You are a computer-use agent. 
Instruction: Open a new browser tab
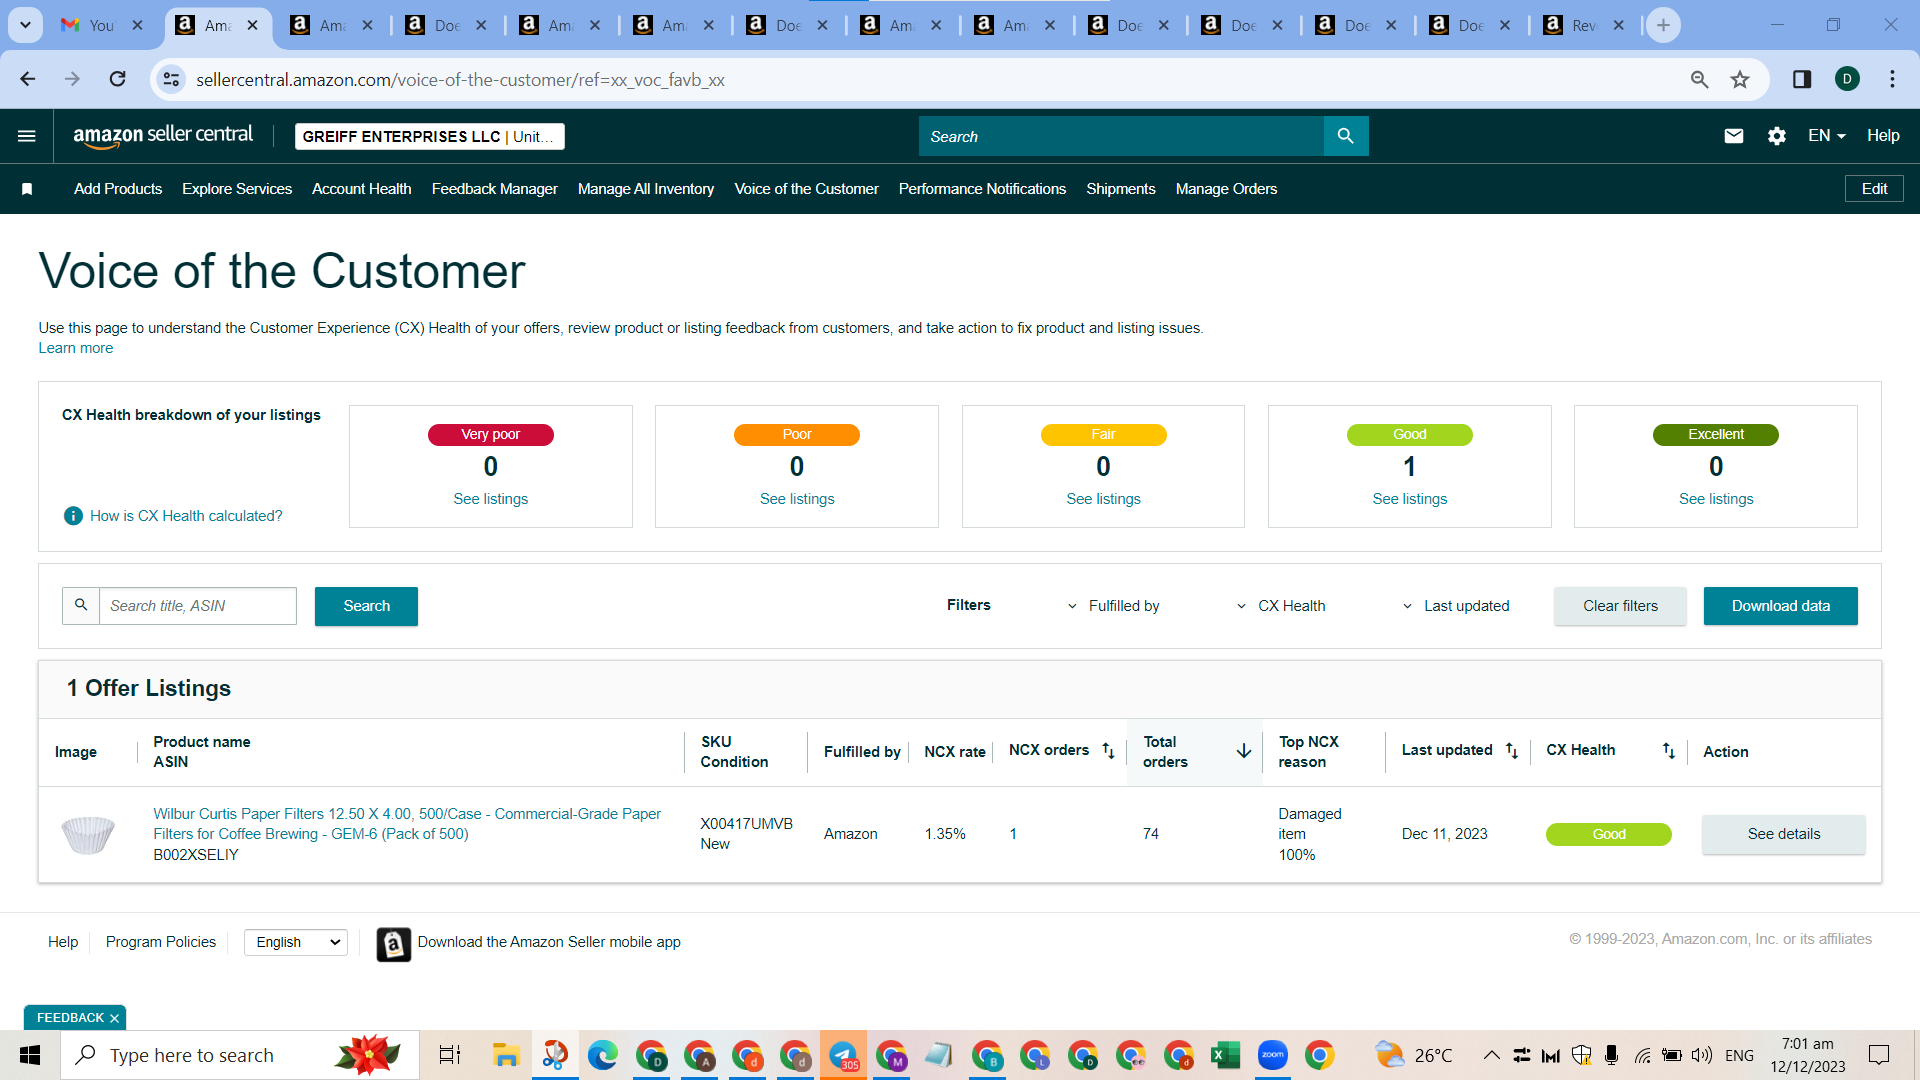click(x=1663, y=25)
